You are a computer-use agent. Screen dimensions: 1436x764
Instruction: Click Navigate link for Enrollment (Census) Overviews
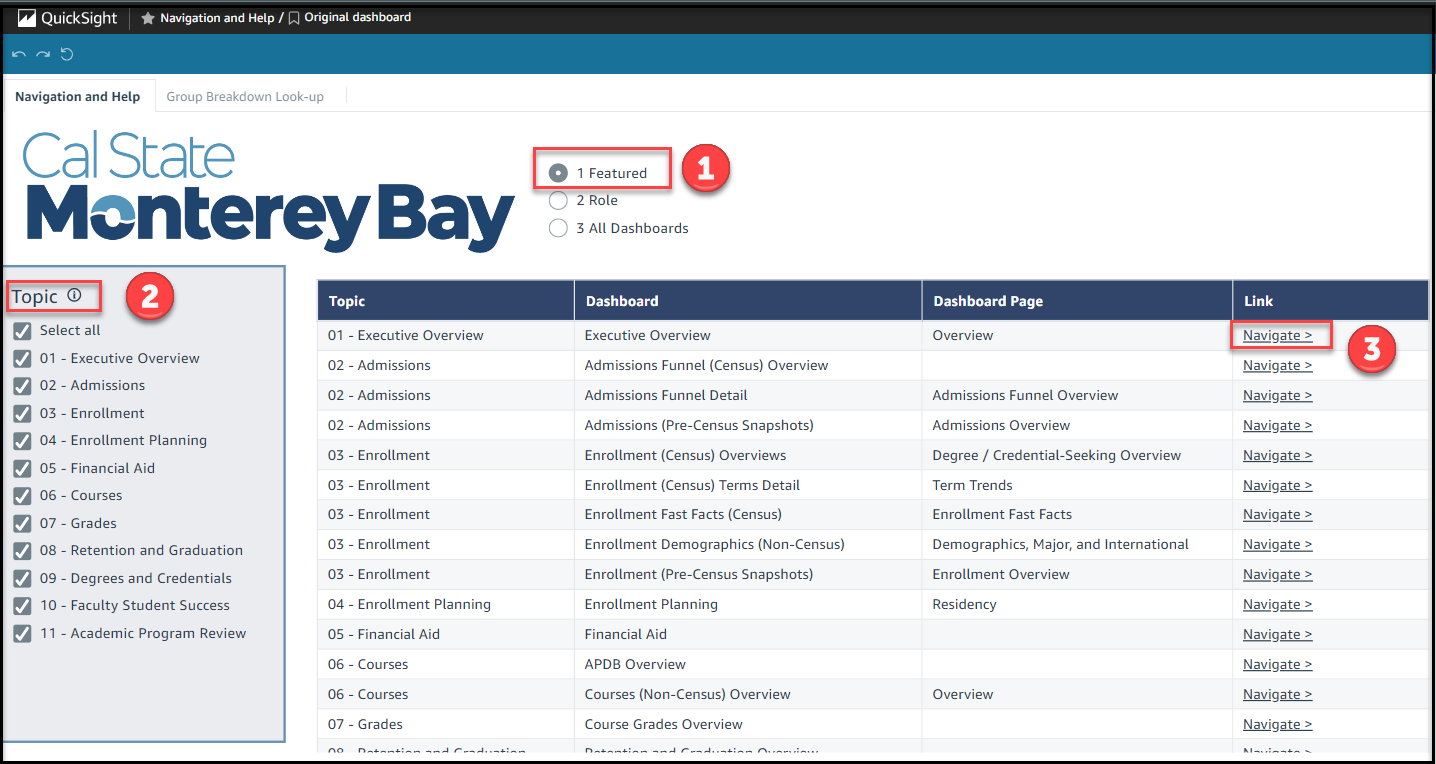(x=1277, y=455)
